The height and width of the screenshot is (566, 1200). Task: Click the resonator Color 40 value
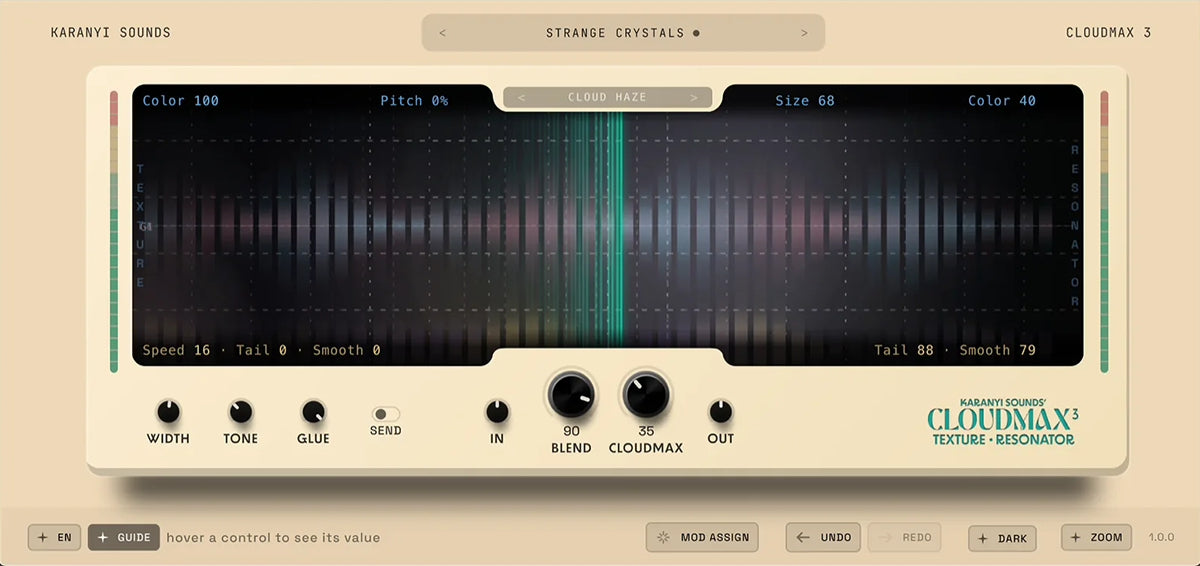pyautogui.click(x=1002, y=101)
